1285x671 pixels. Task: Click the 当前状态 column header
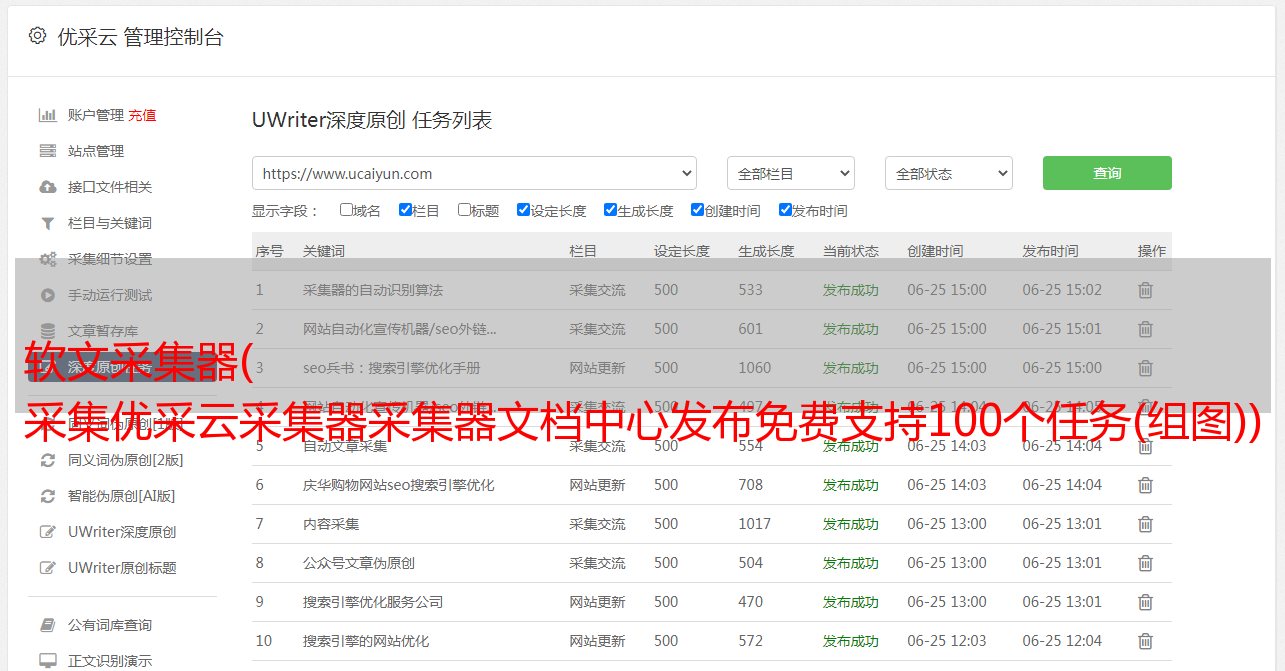(x=851, y=251)
